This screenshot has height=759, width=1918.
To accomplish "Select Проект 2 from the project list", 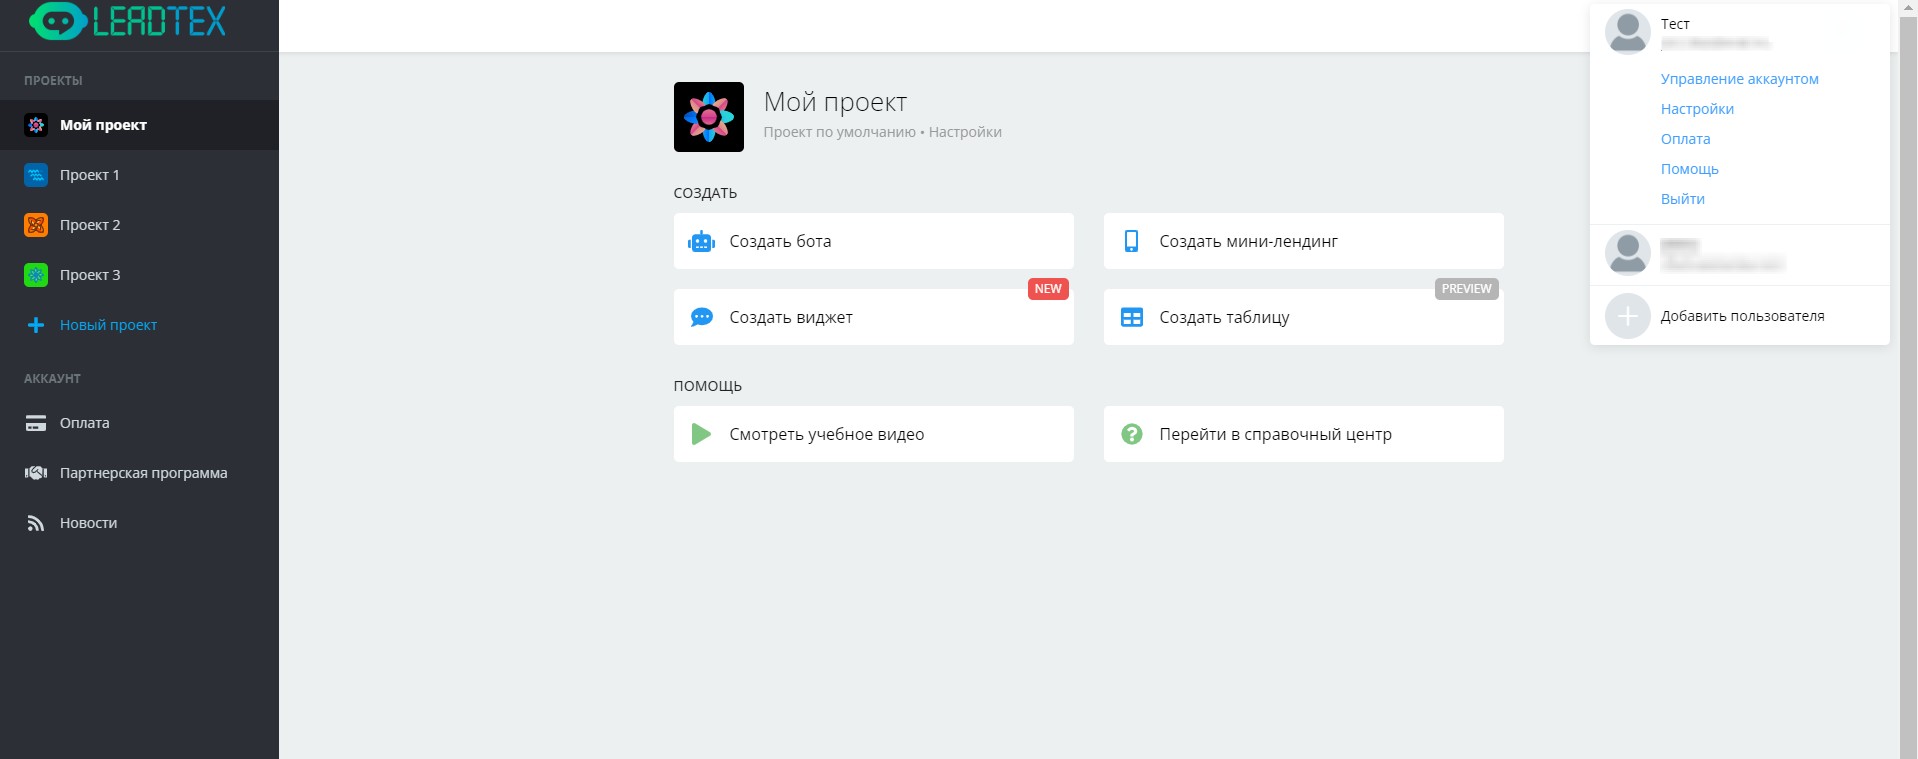I will [x=89, y=225].
